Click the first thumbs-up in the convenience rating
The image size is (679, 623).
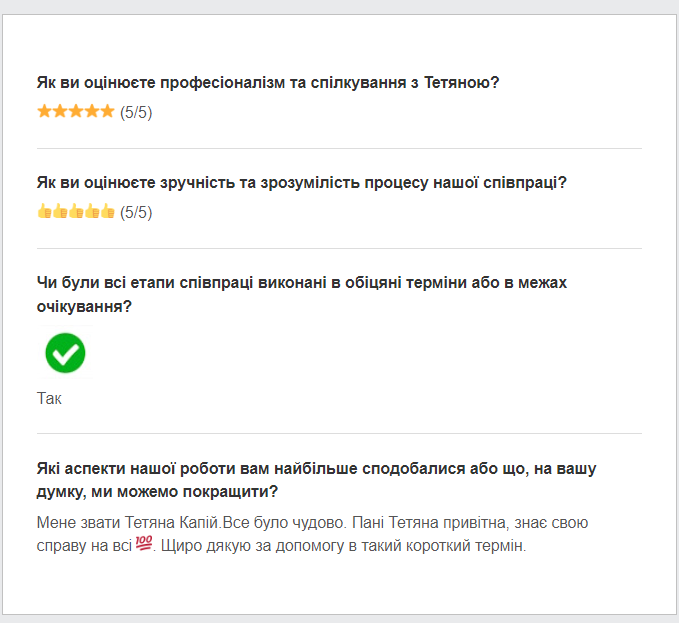[44, 211]
